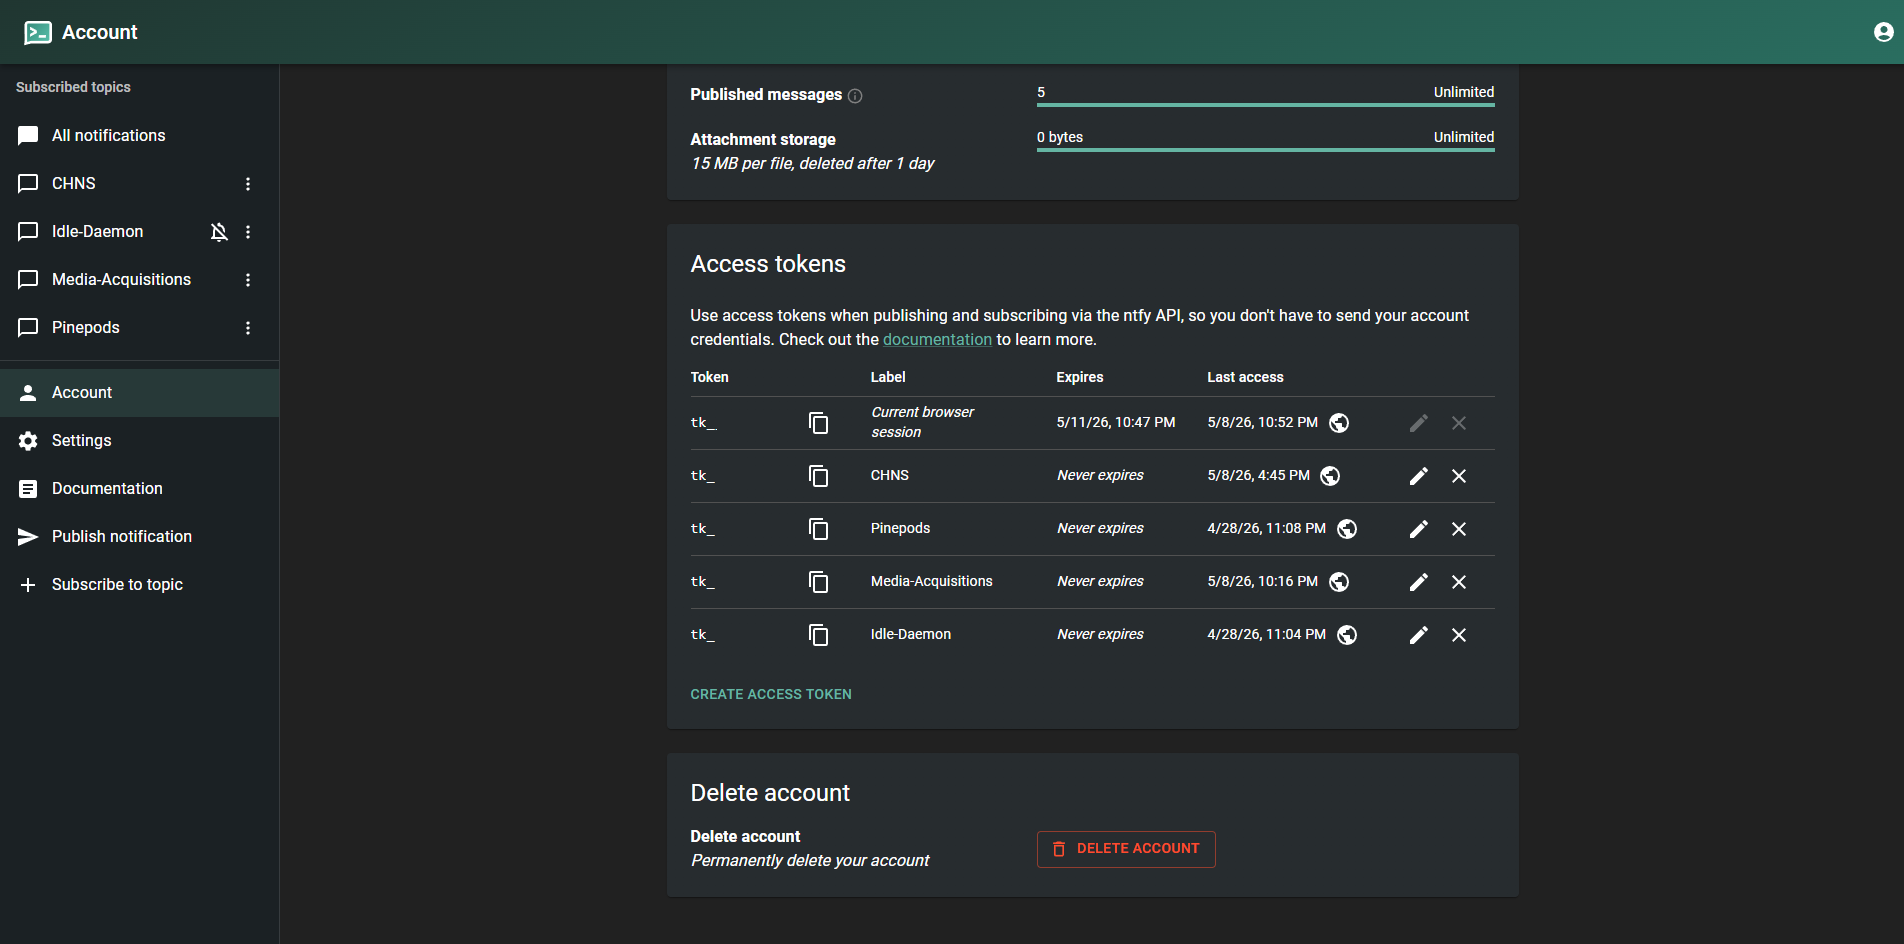This screenshot has height=944, width=1904.
Task: Click the Never expires text for CHNS
Action: (1100, 476)
